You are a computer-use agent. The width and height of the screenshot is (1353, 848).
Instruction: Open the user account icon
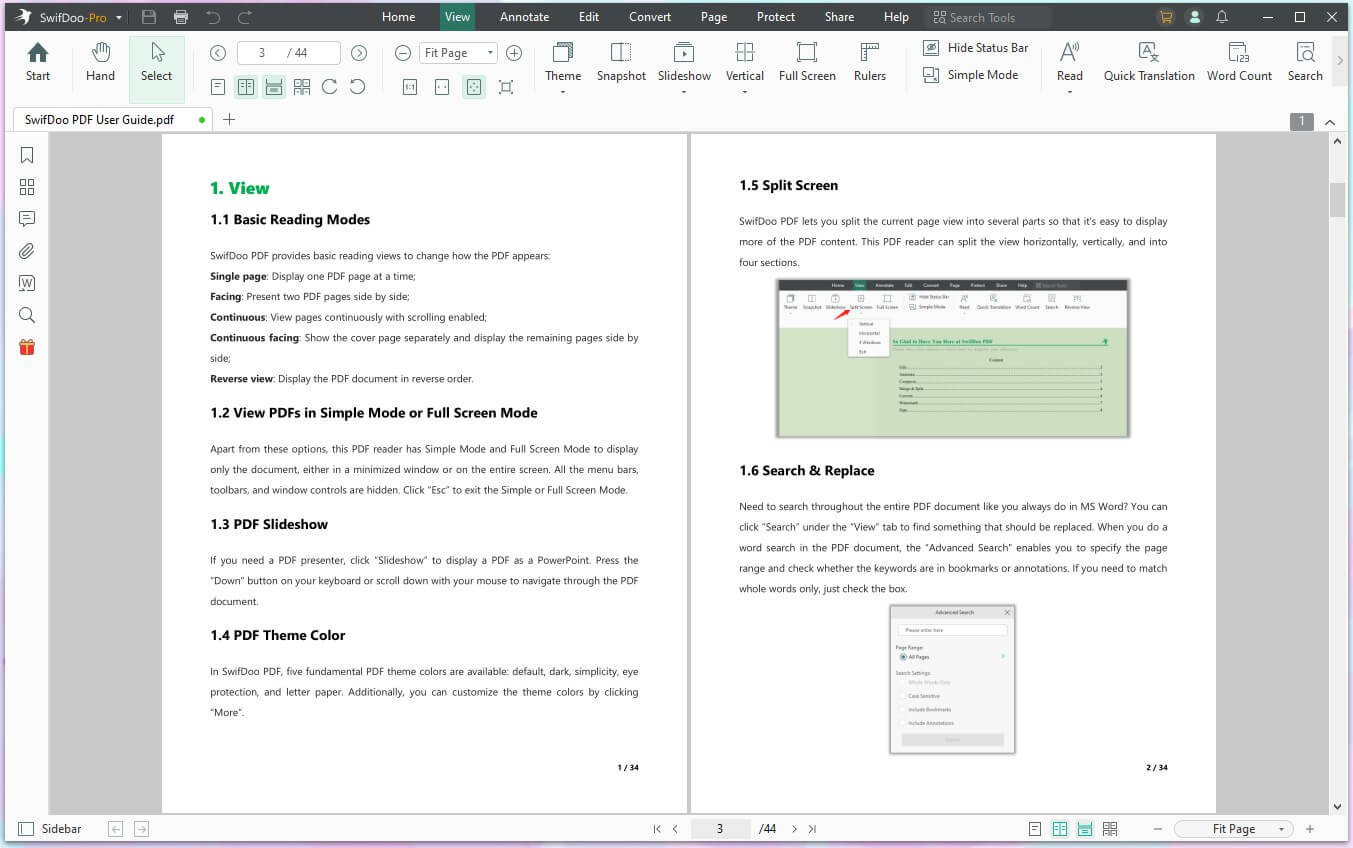pos(1193,17)
